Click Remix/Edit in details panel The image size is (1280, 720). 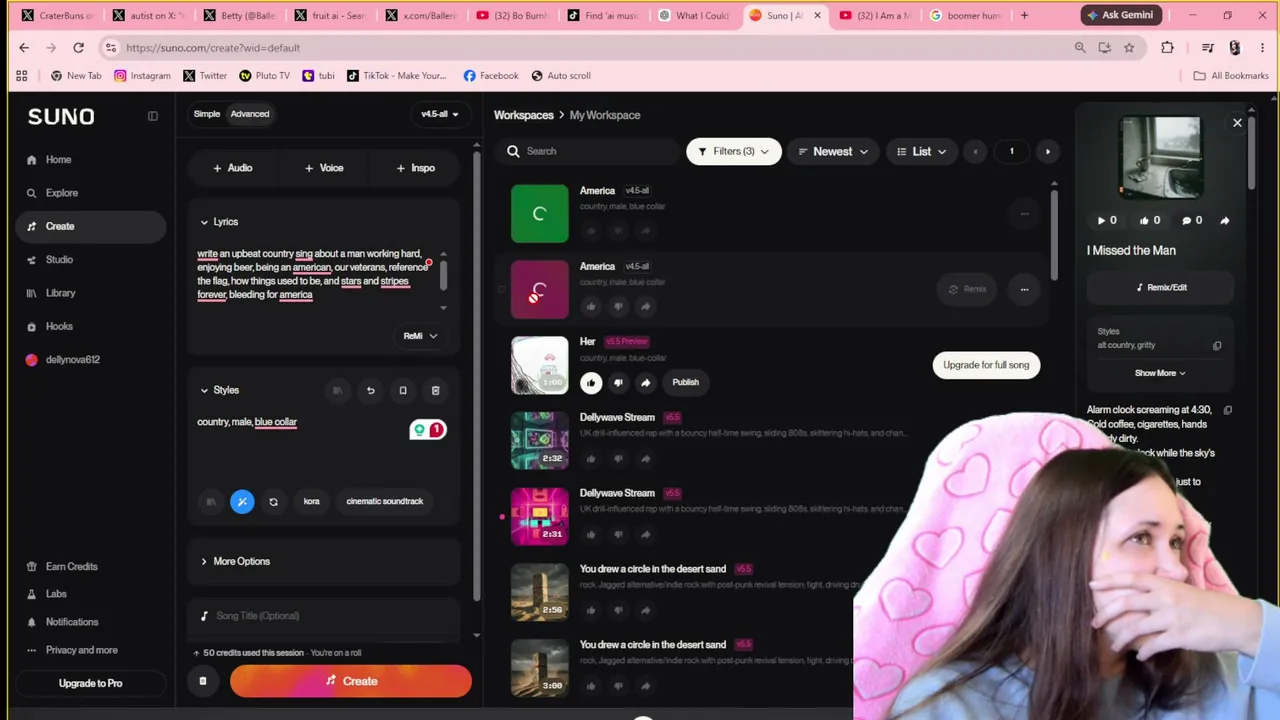coord(1160,288)
